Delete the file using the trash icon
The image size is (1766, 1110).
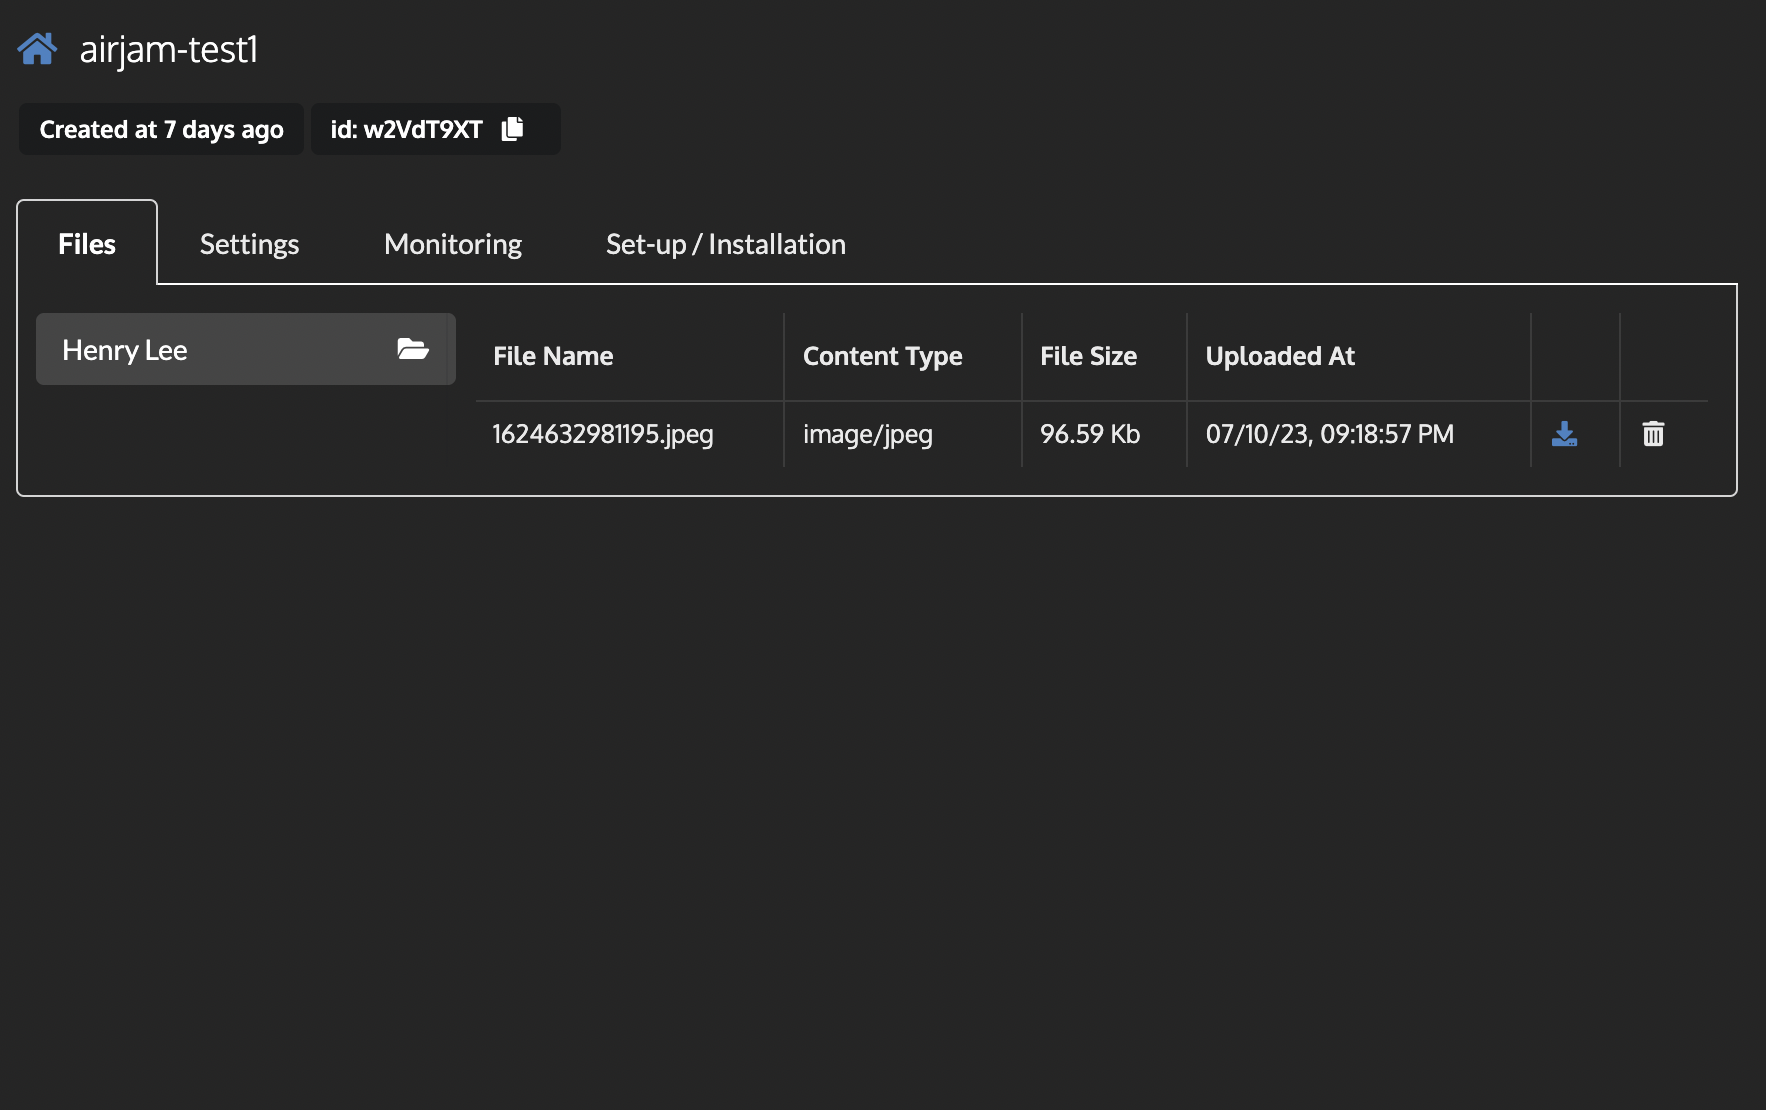(x=1652, y=434)
